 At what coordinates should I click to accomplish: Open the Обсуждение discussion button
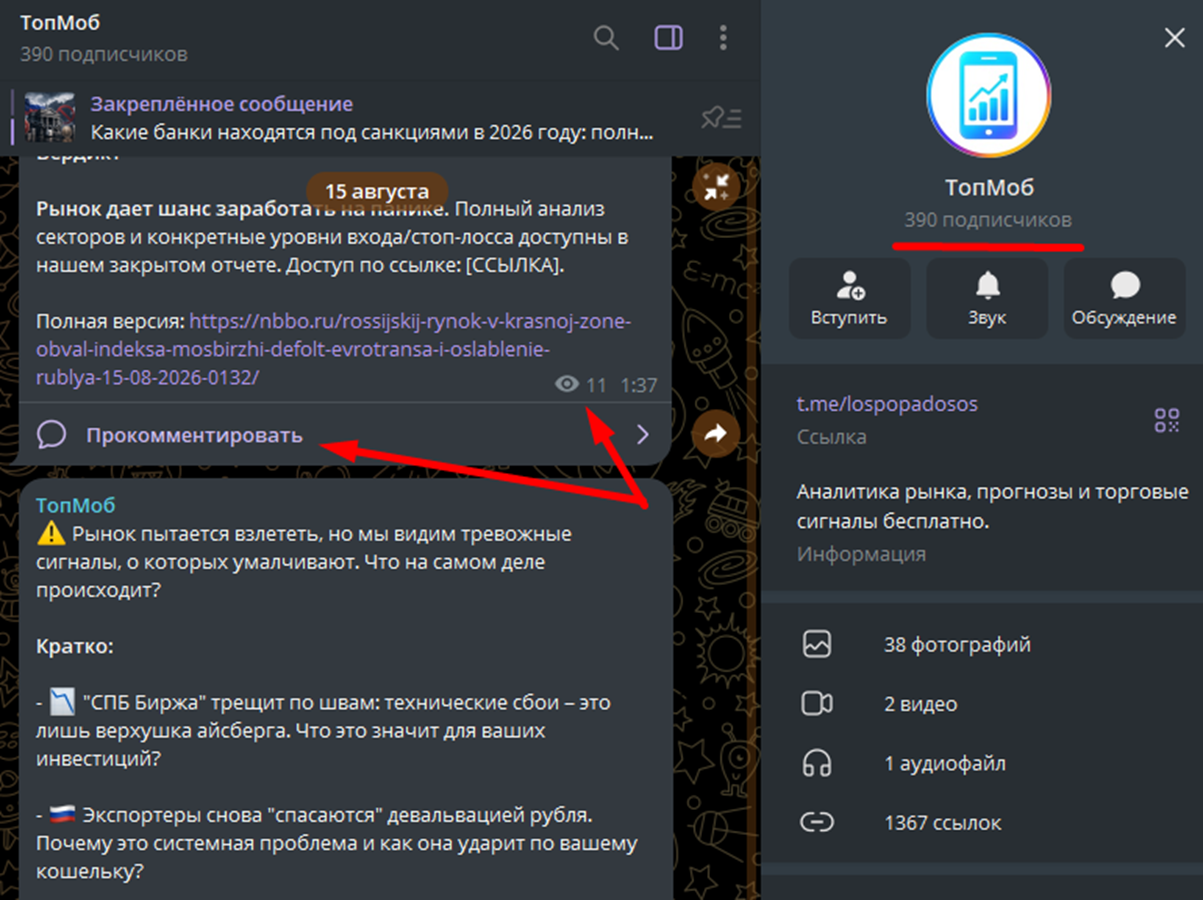(1124, 298)
